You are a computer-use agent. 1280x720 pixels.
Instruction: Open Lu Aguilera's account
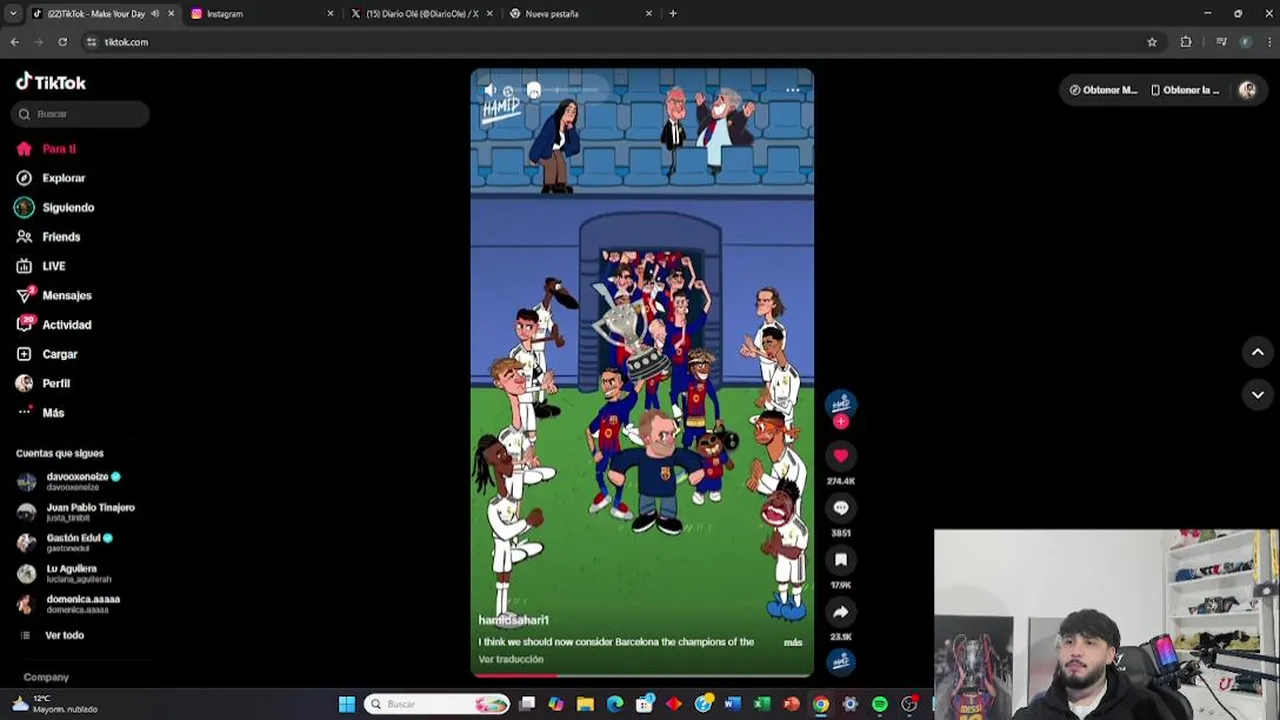pyautogui.click(x=66, y=573)
